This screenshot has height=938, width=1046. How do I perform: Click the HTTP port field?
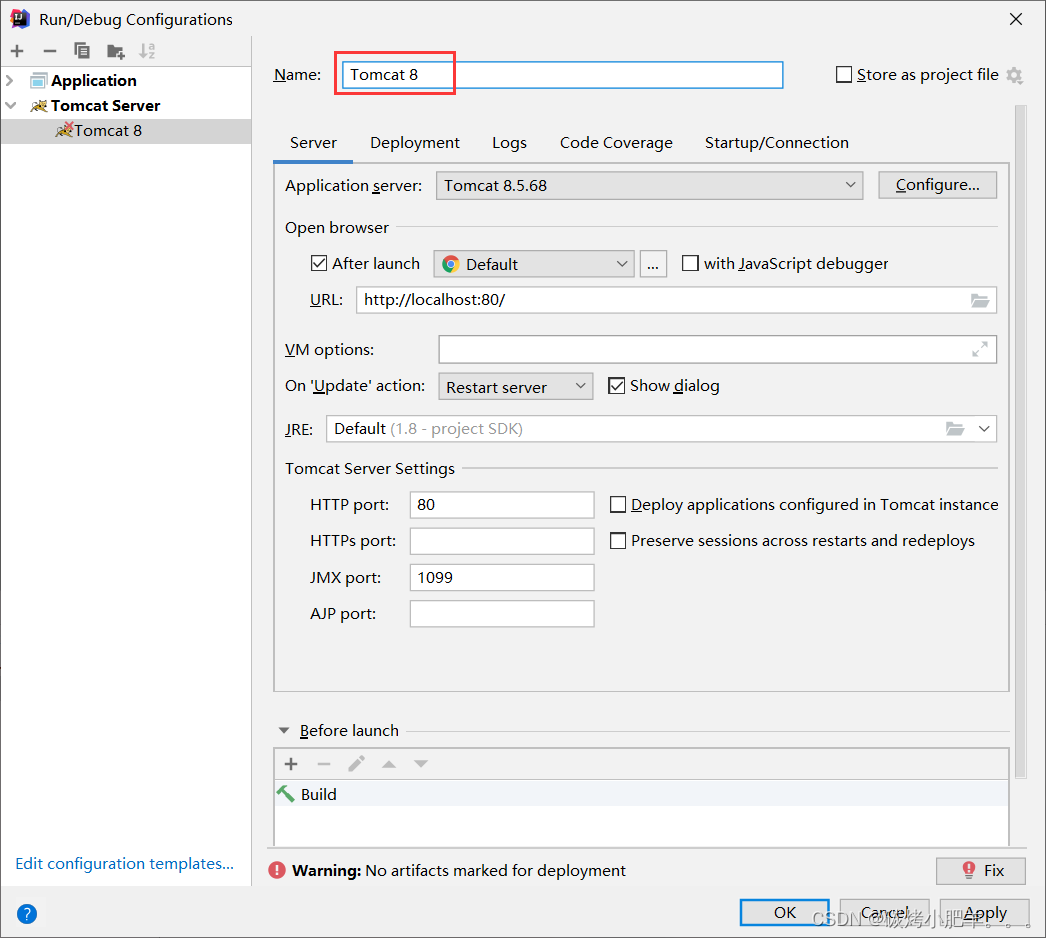(x=502, y=505)
